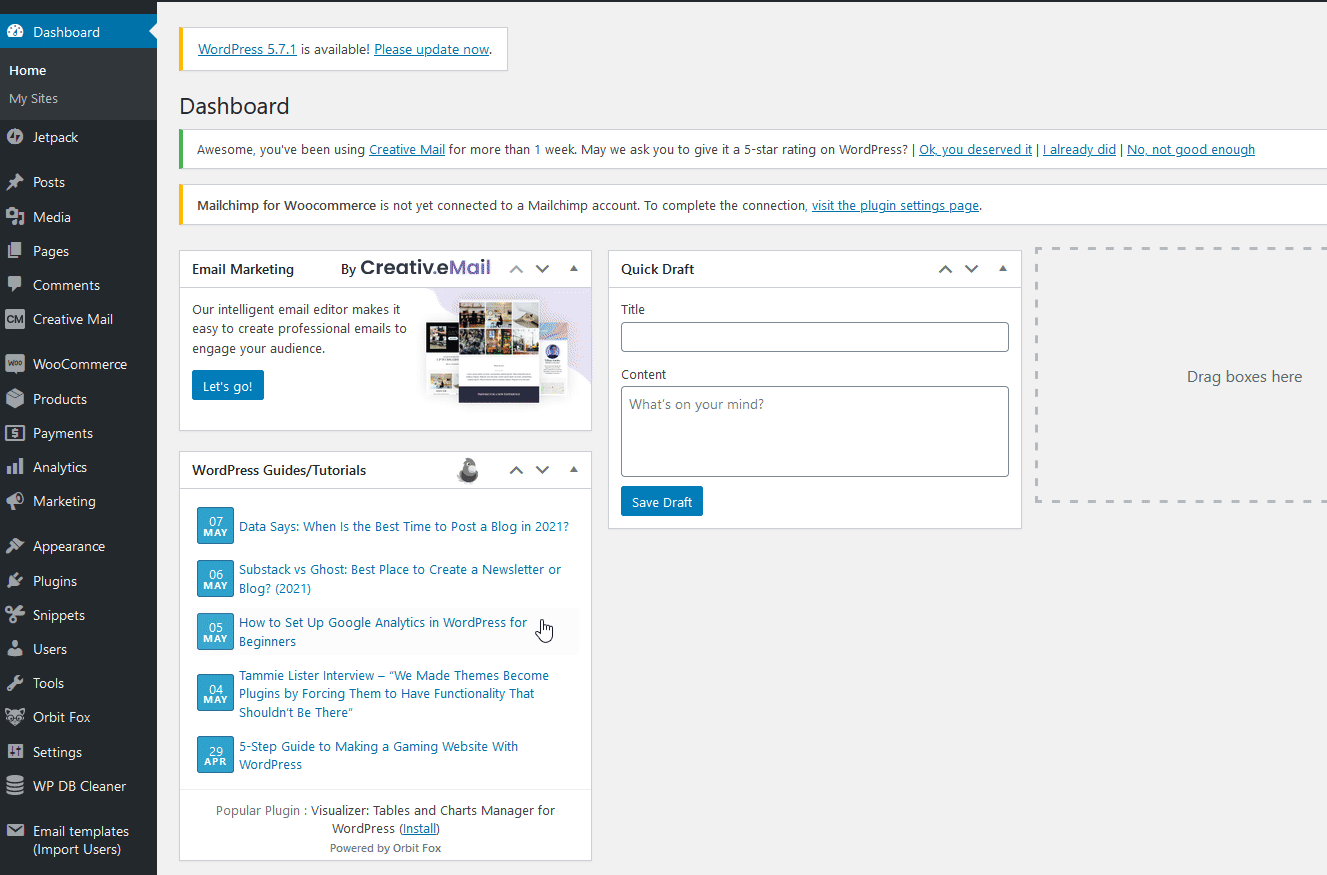Click visit the plugin settings page link

coord(895,205)
